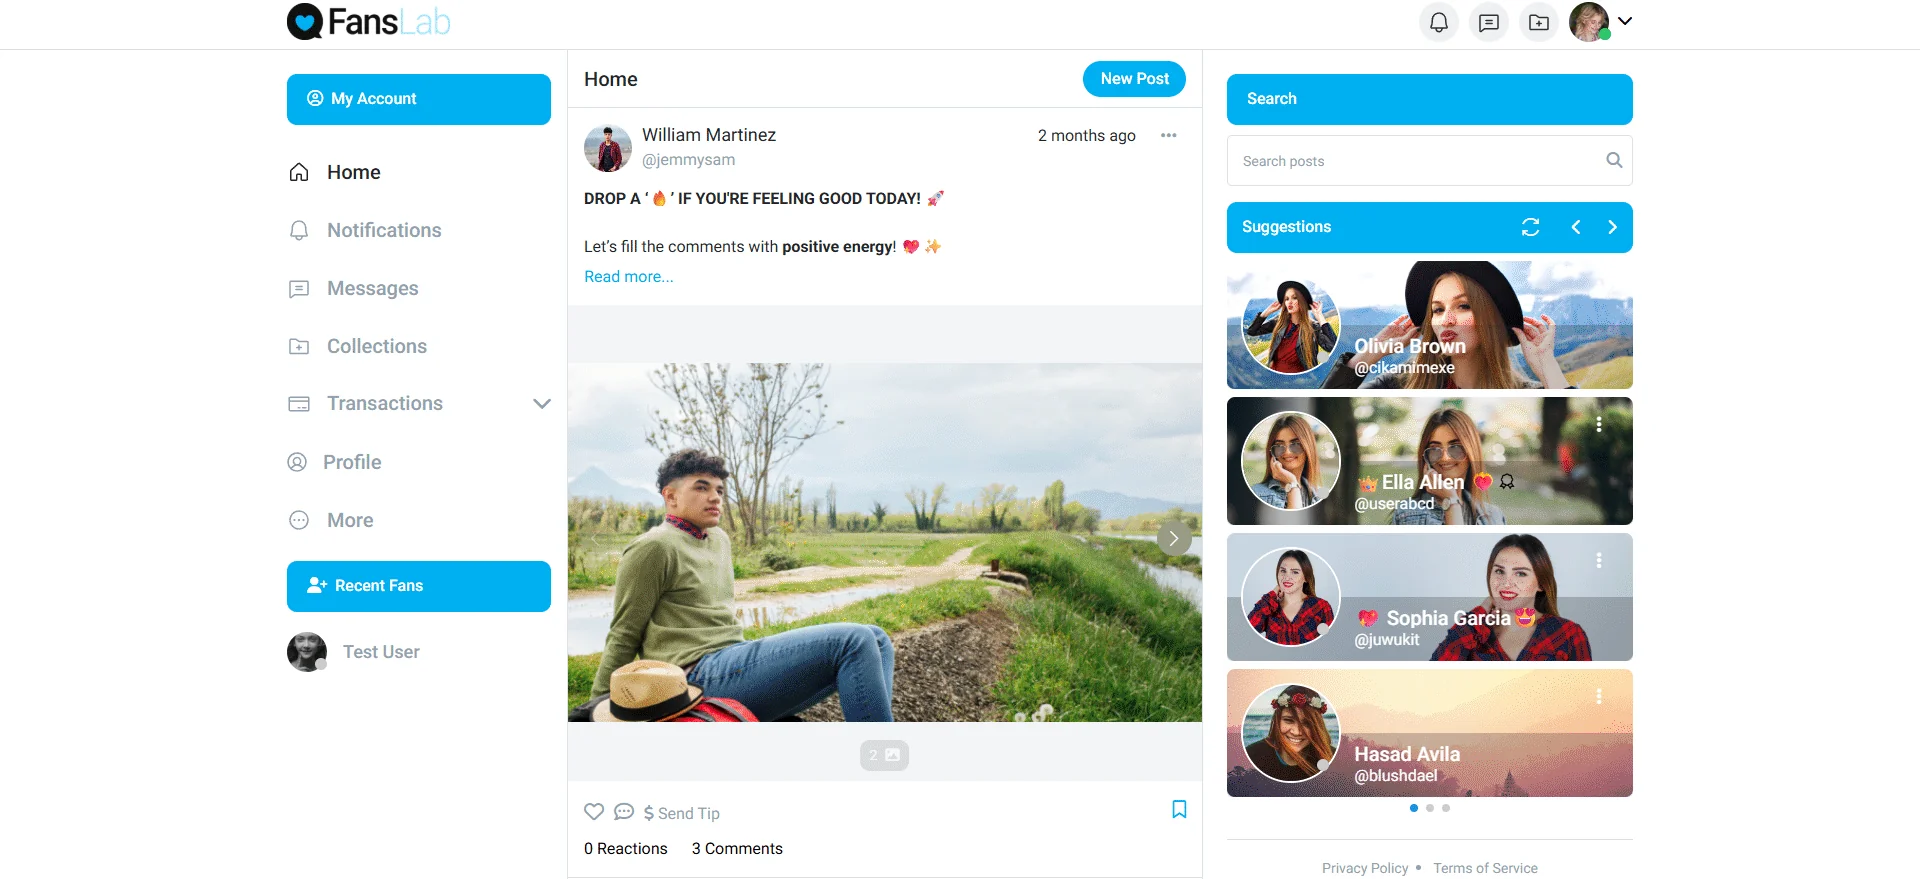Open Ella Allen card options menu
This screenshot has width=1920, height=879.
pos(1599,425)
